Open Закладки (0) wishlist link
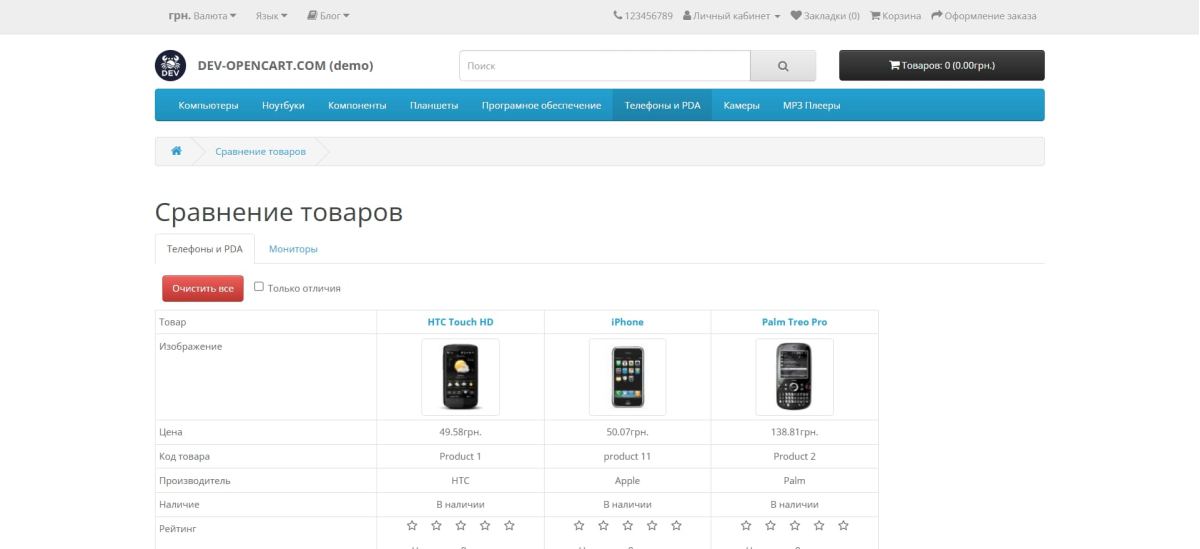Image resolution: width=1200 pixels, height=549 pixels. [x=825, y=16]
